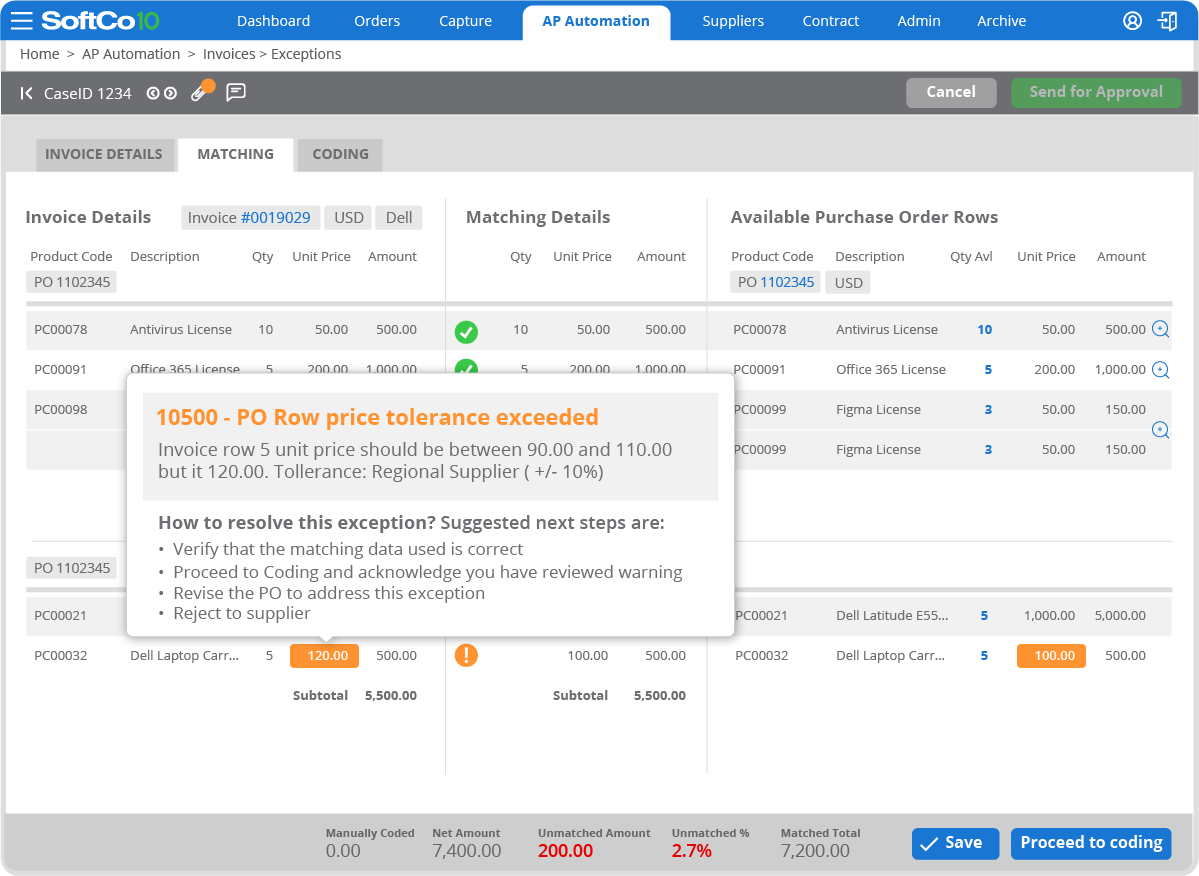This screenshot has height=876, width=1199.
Task: Click the user profile icon
Action: coord(1132,21)
